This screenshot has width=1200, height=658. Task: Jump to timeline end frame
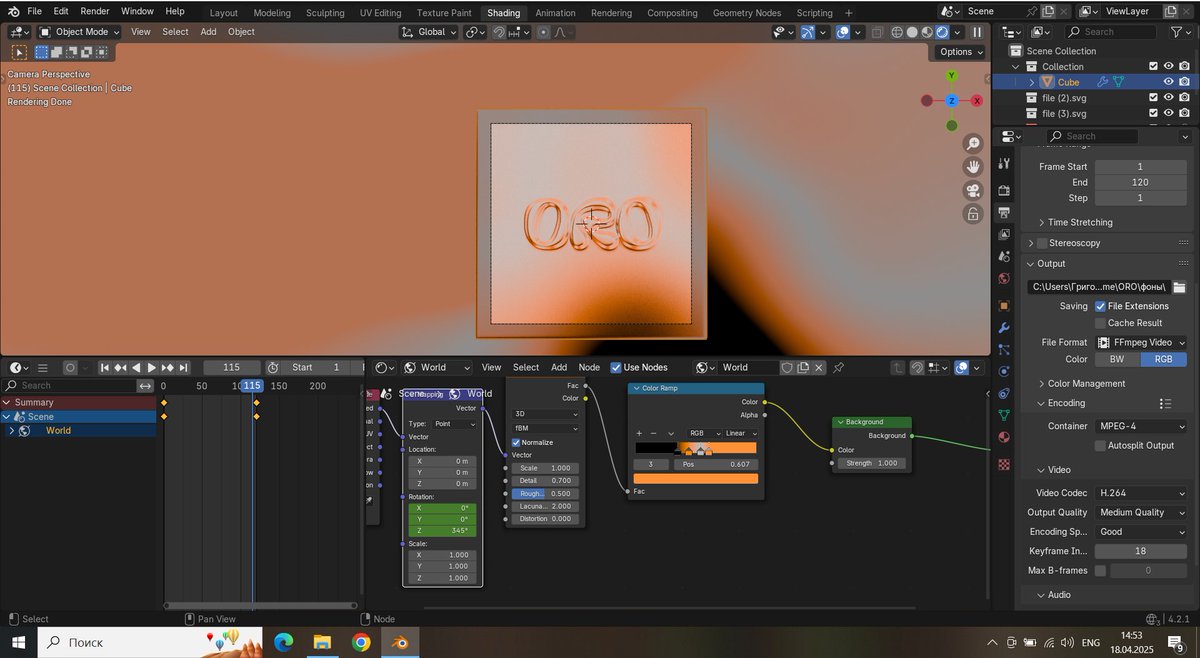pyautogui.click(x=183, y=368)
